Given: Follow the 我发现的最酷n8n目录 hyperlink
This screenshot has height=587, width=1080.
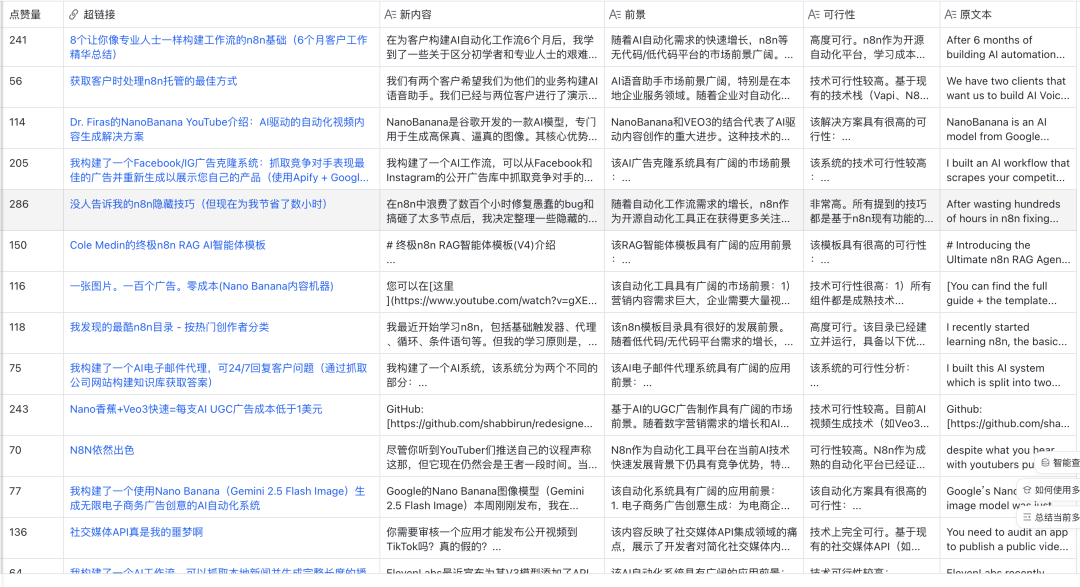Looking at the screenshot, I should coord(169,327).
